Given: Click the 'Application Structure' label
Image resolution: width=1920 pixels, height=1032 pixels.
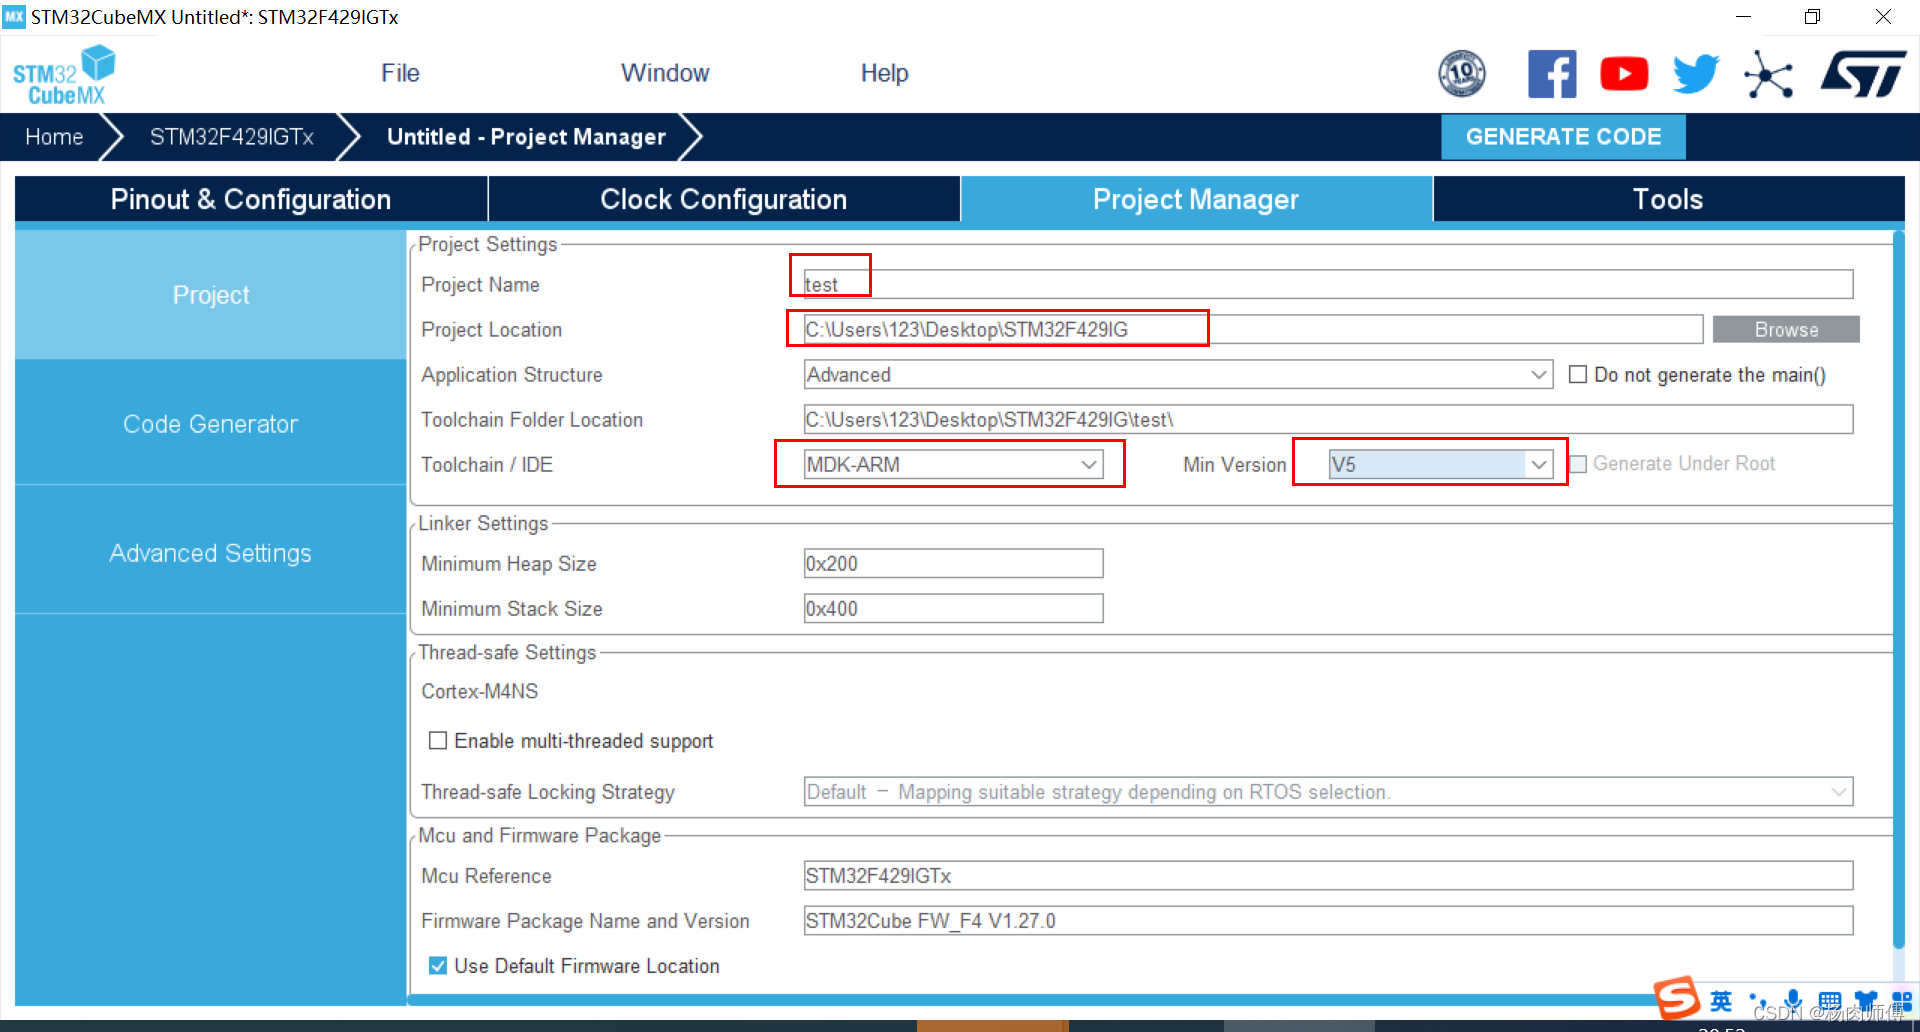Looking at the screenshot, I should 512,375.
